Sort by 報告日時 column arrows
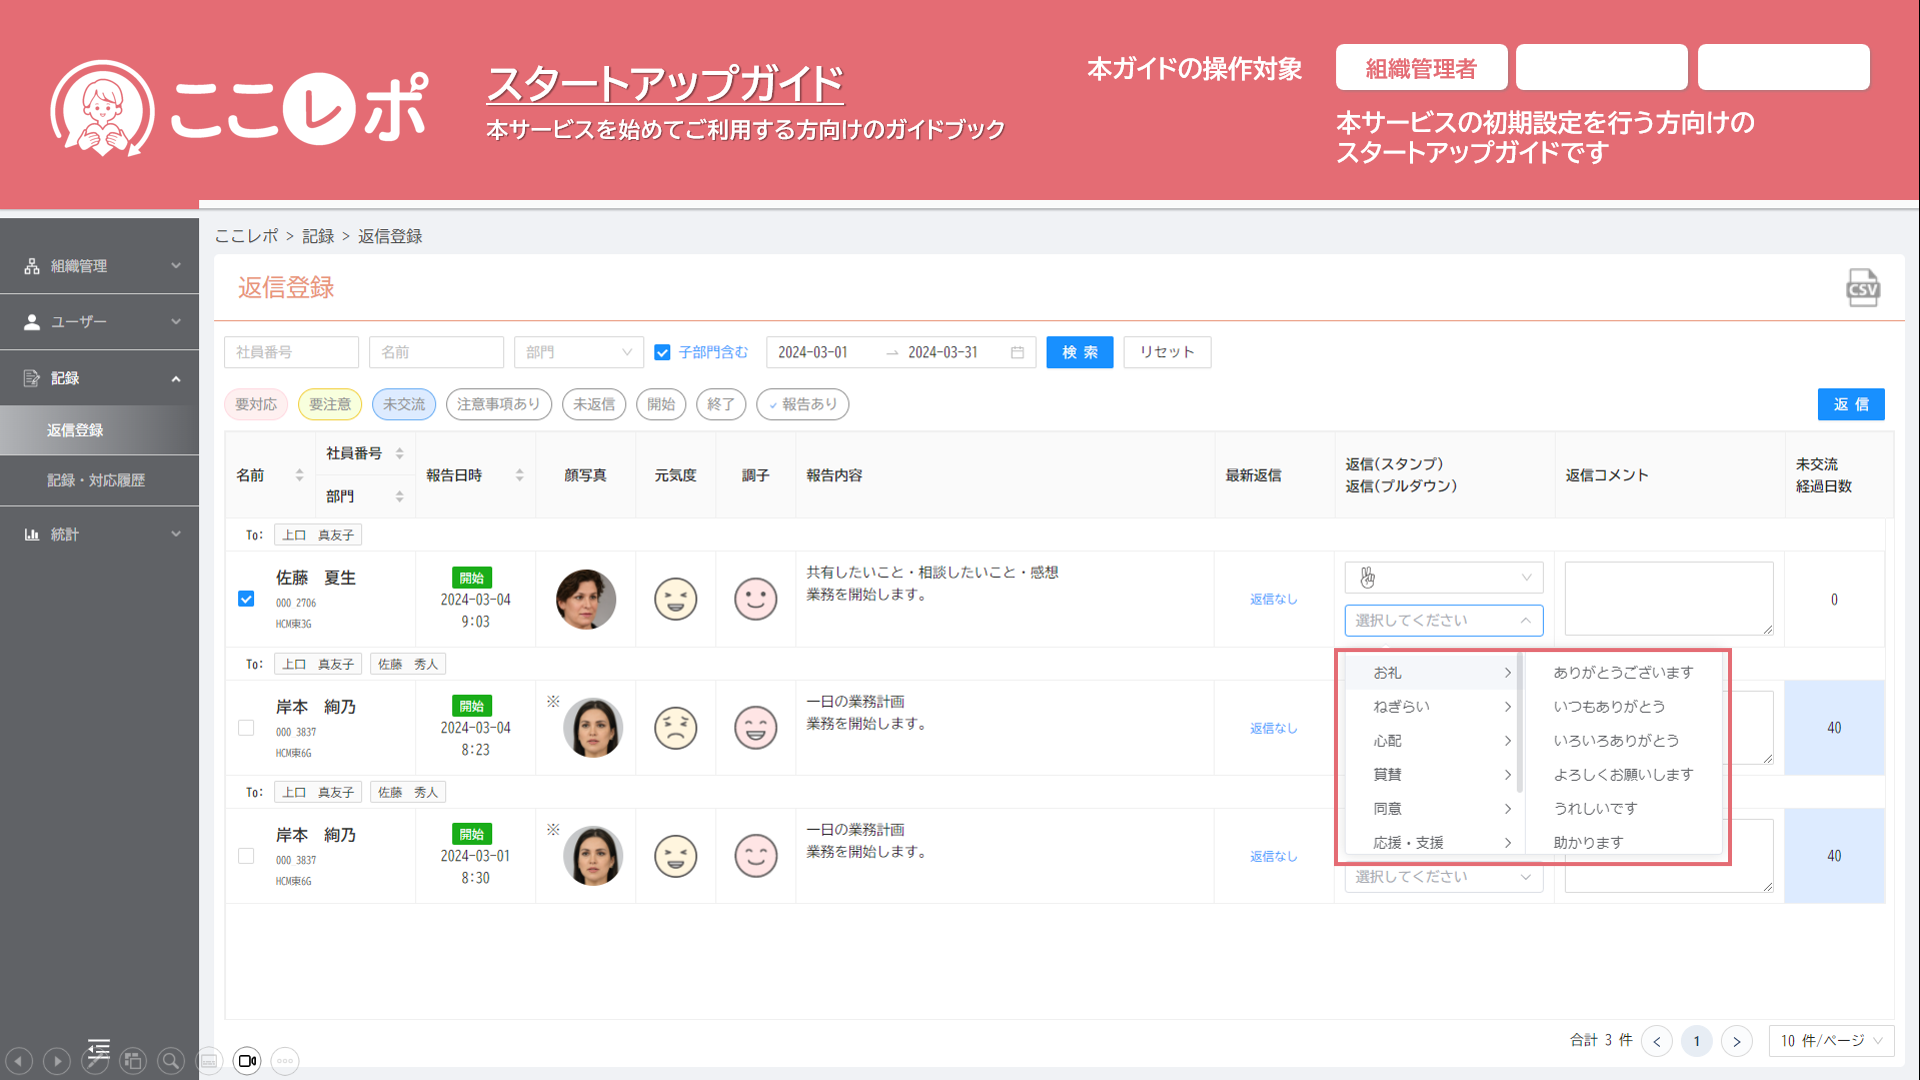The image size is (1920, 1080). pyautogui.click(x=519, y=475)
